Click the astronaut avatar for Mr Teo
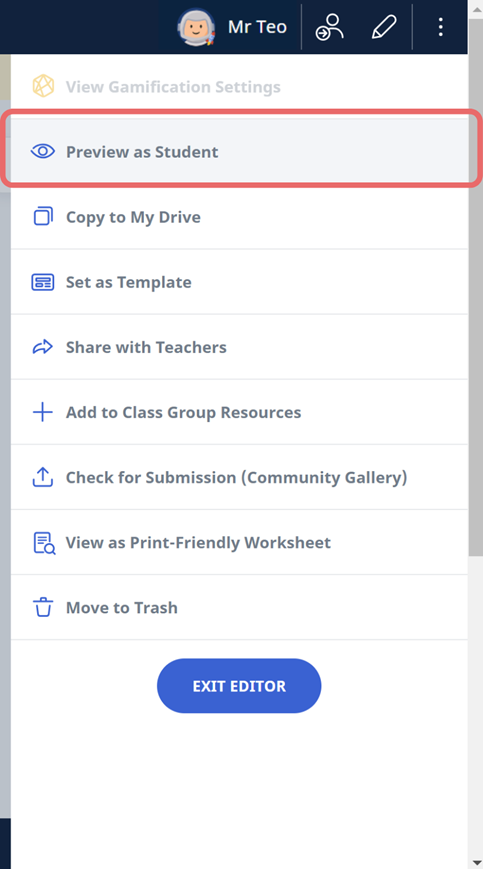 pos(197,27)
